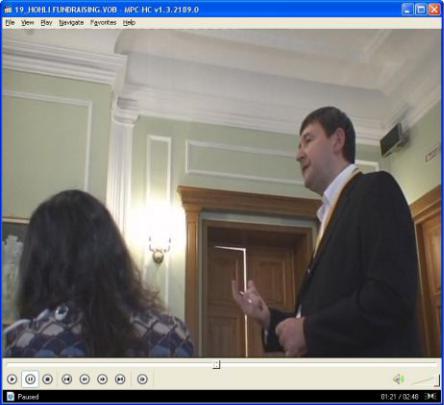
Task: Click the MPC window title bar icon
Action: click(x=8, y=10)
